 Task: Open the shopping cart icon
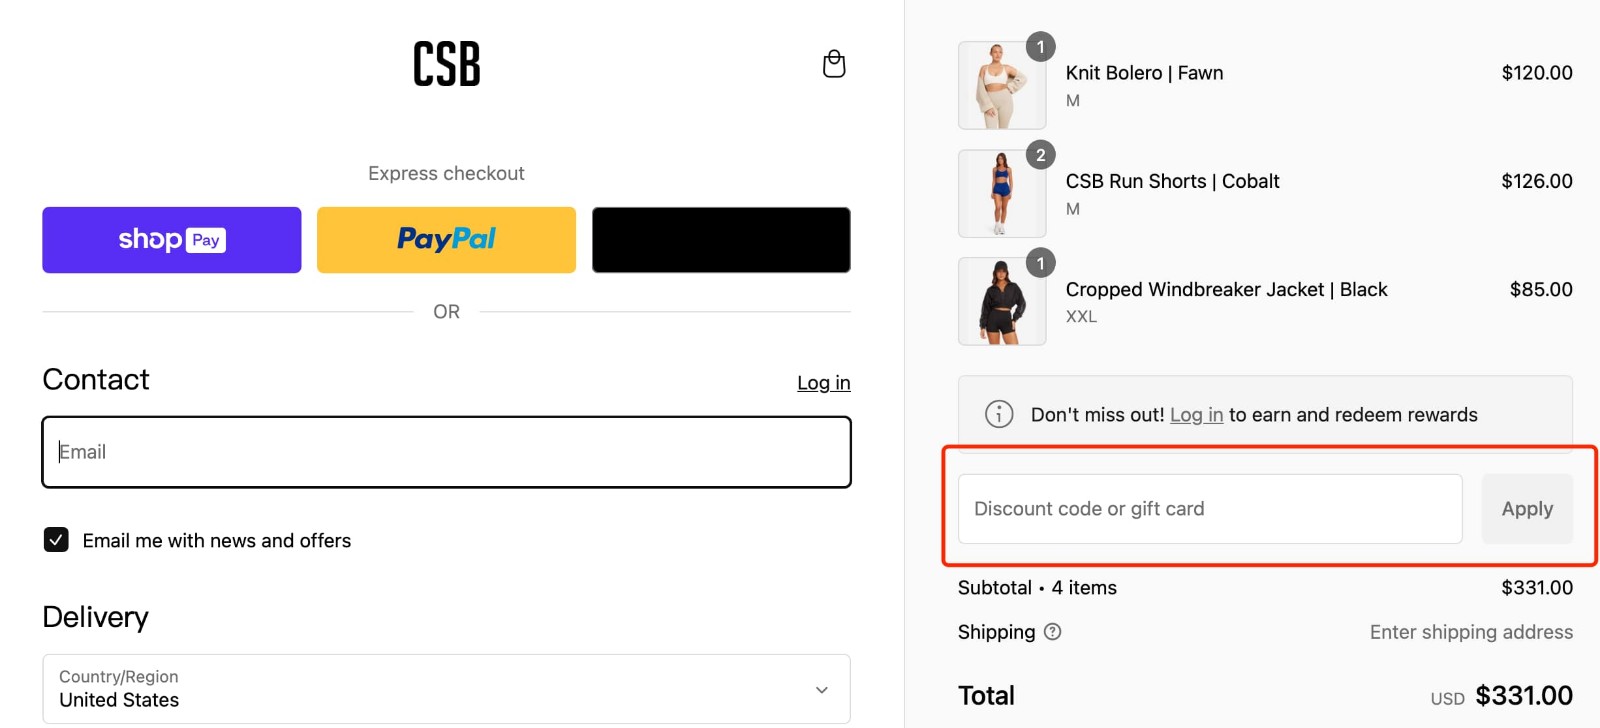pos(834,63)
